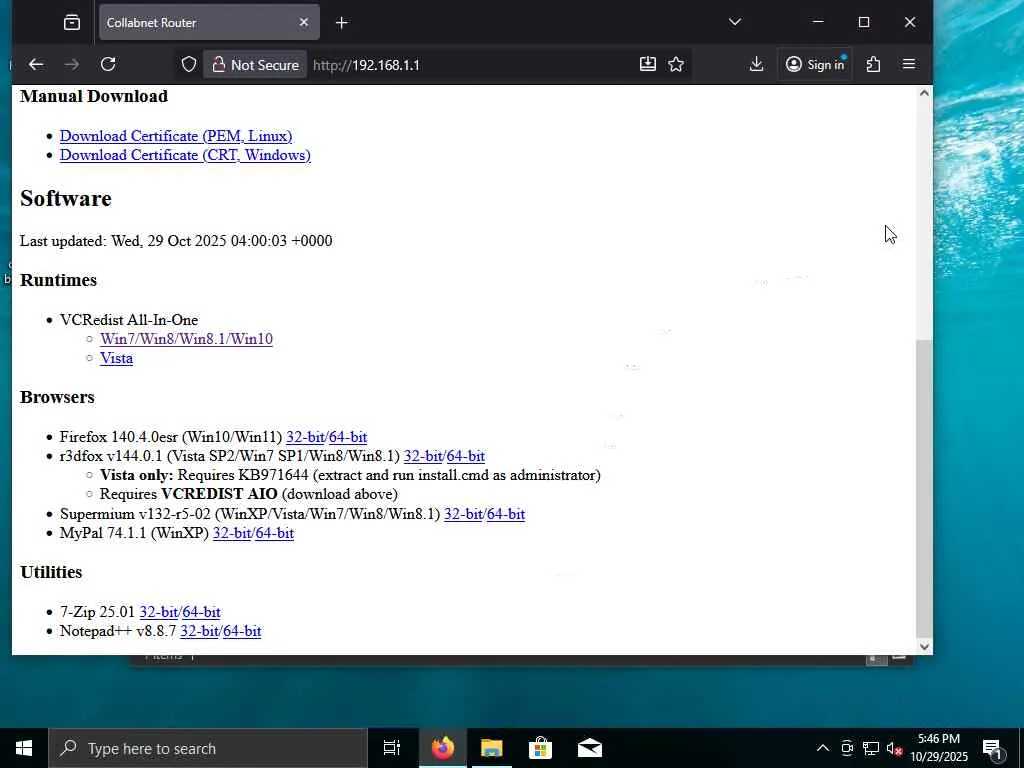Click the vertical scrollbar thumb
This screenshot has height=768, width=1024.
[x=924, y=487]
